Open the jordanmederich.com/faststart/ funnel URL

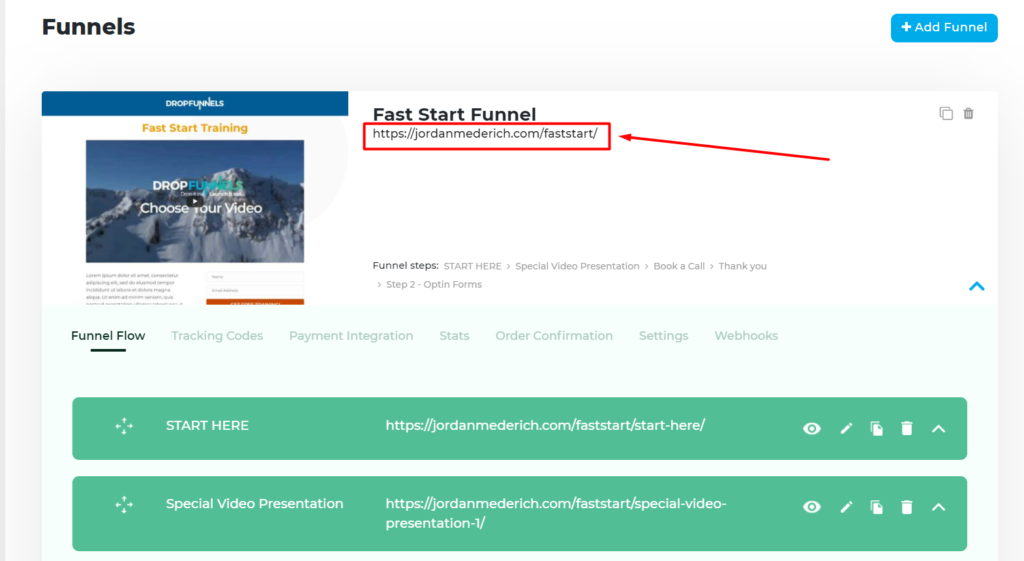pos(485,134)
